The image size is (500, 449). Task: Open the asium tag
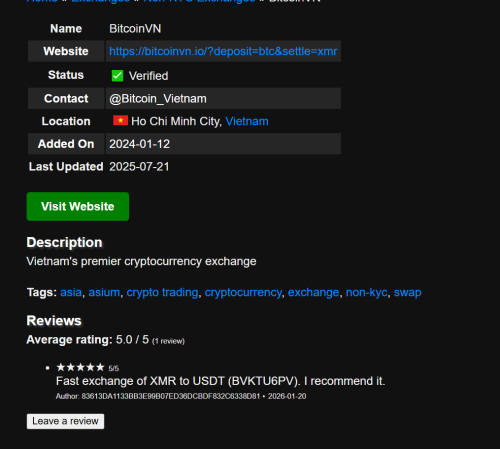[x=104, y=292]
